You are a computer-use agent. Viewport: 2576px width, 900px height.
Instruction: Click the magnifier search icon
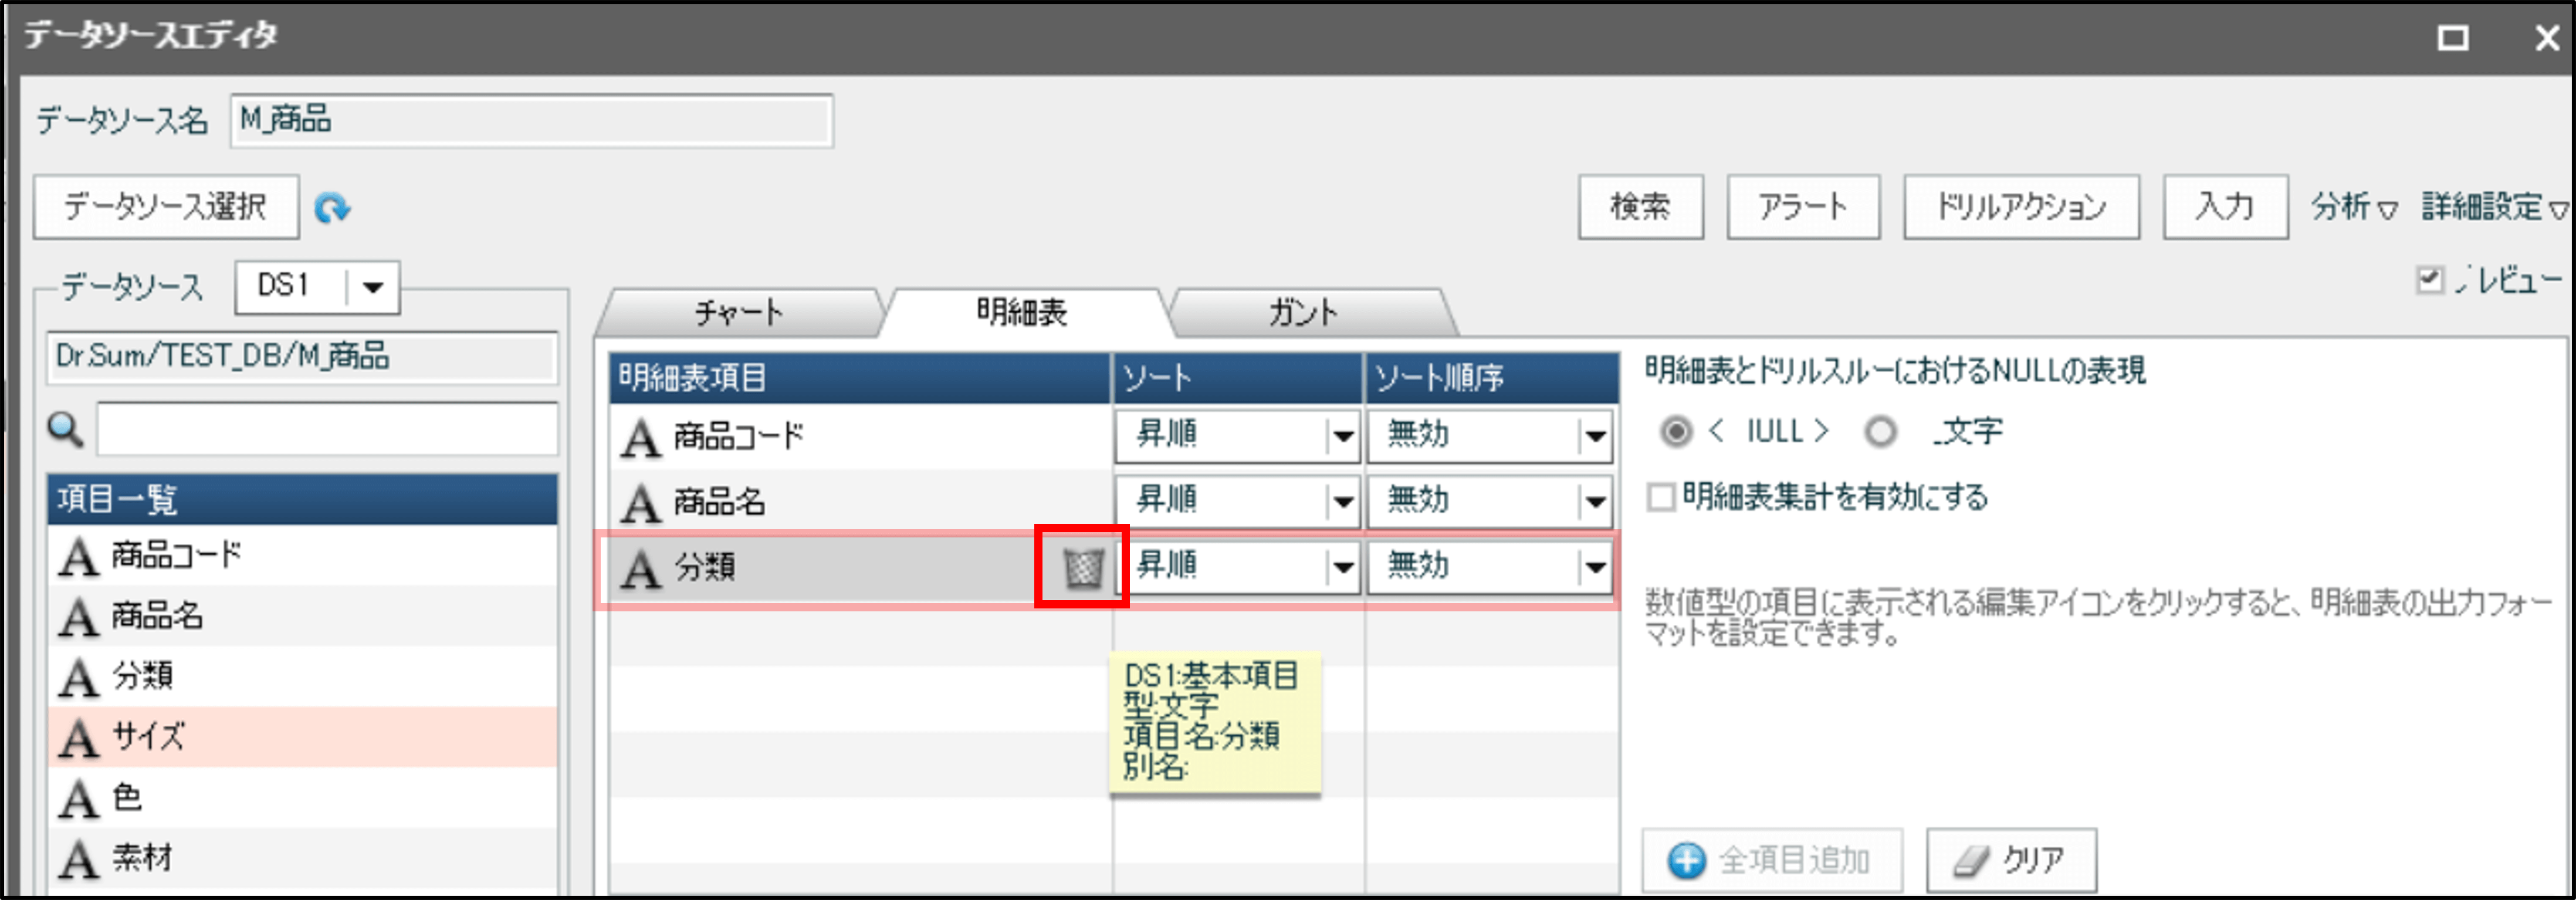[66, 431]
